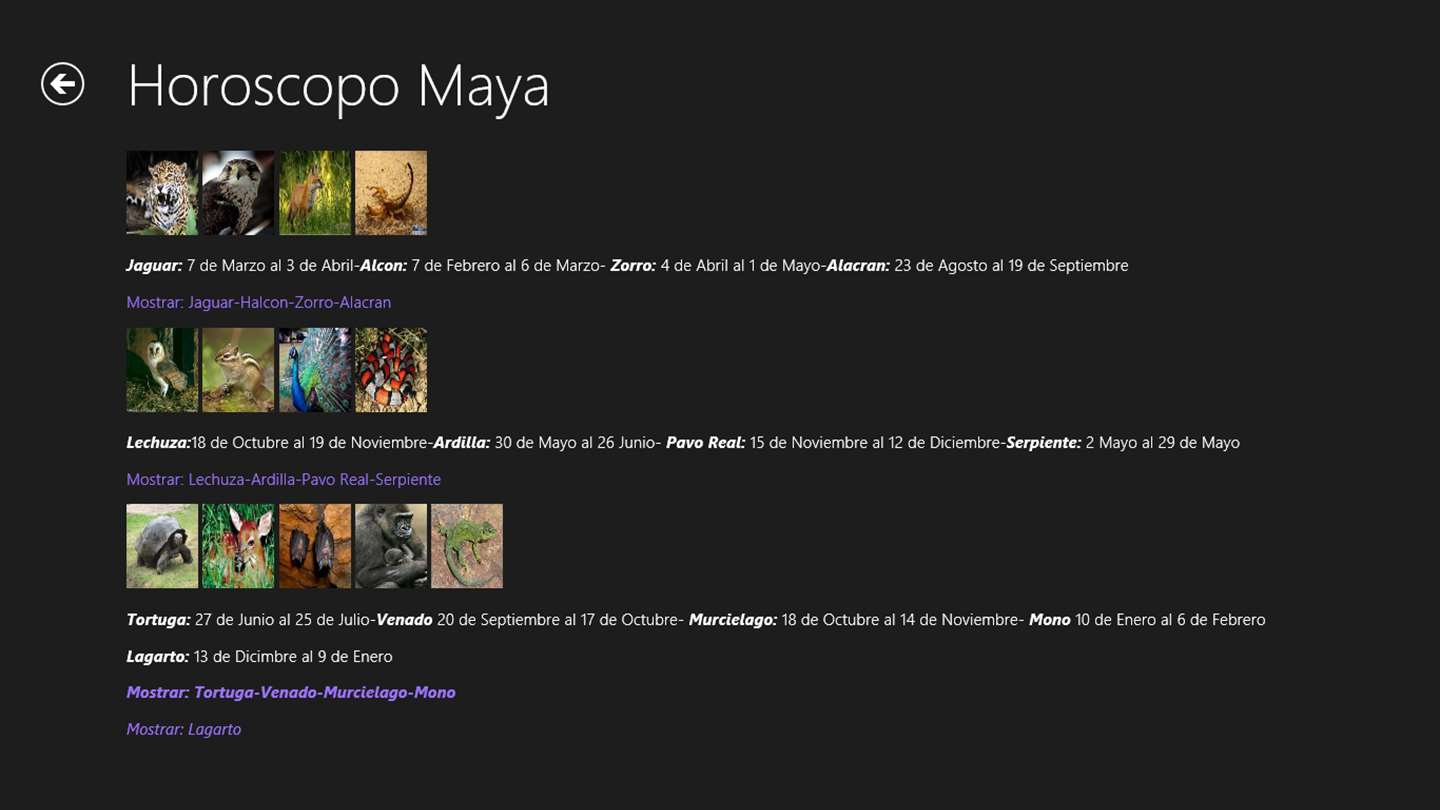
Task: Open the squirrel thumbnail image
Action: 238,370
